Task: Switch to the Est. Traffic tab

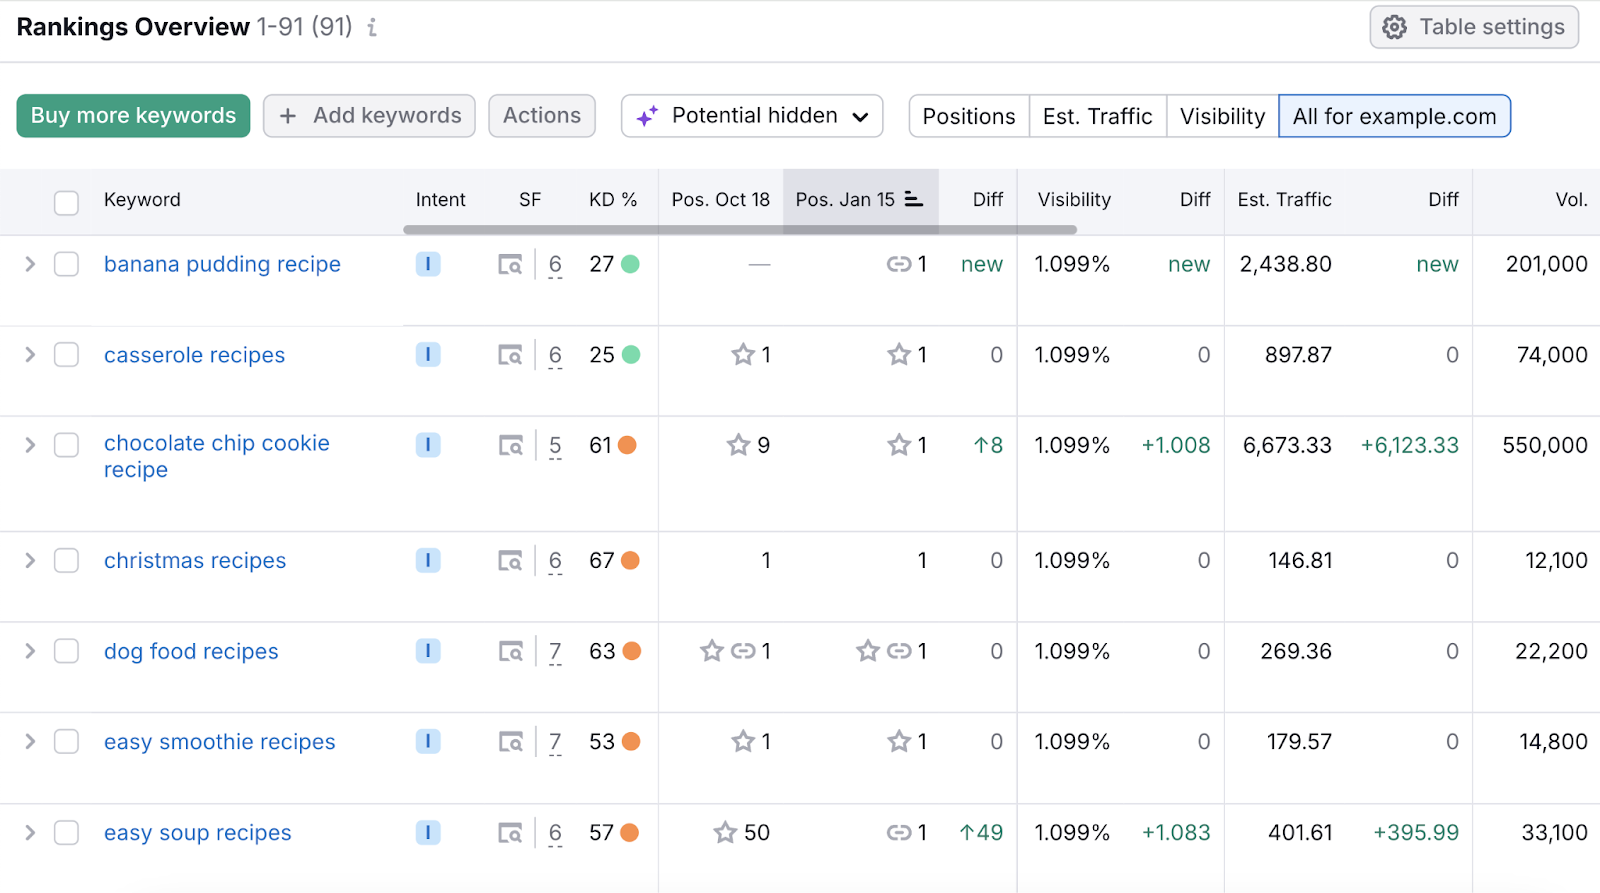Action: pyautogui.click(x=1097, y=117)
